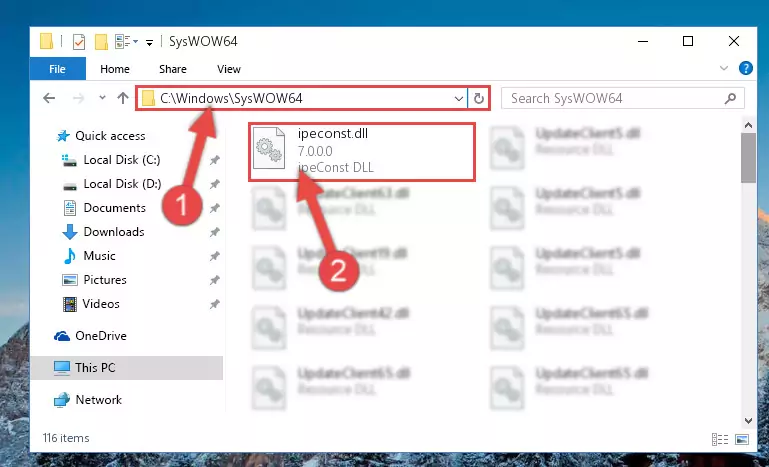Image resolution: width=769 pixels, height=467 pixels.
Task: Go forward with the right arrow
Action: pyautogui.click(x=78, y=98)
